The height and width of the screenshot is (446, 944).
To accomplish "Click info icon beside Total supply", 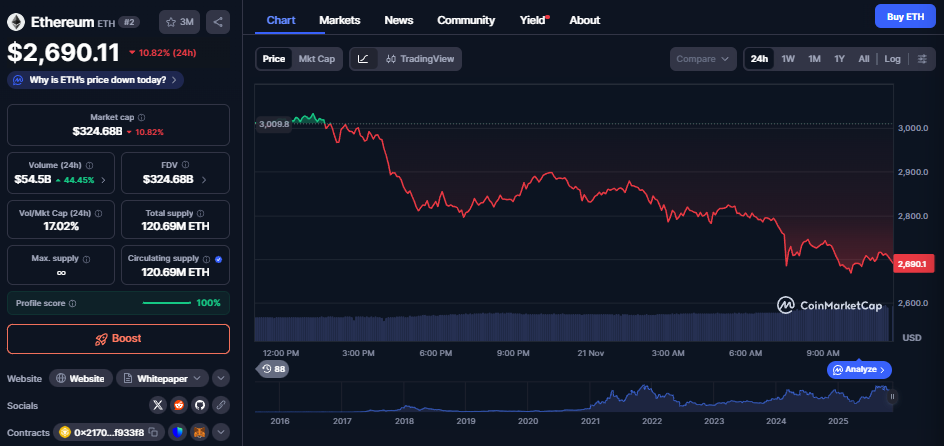I will point(200,213).
